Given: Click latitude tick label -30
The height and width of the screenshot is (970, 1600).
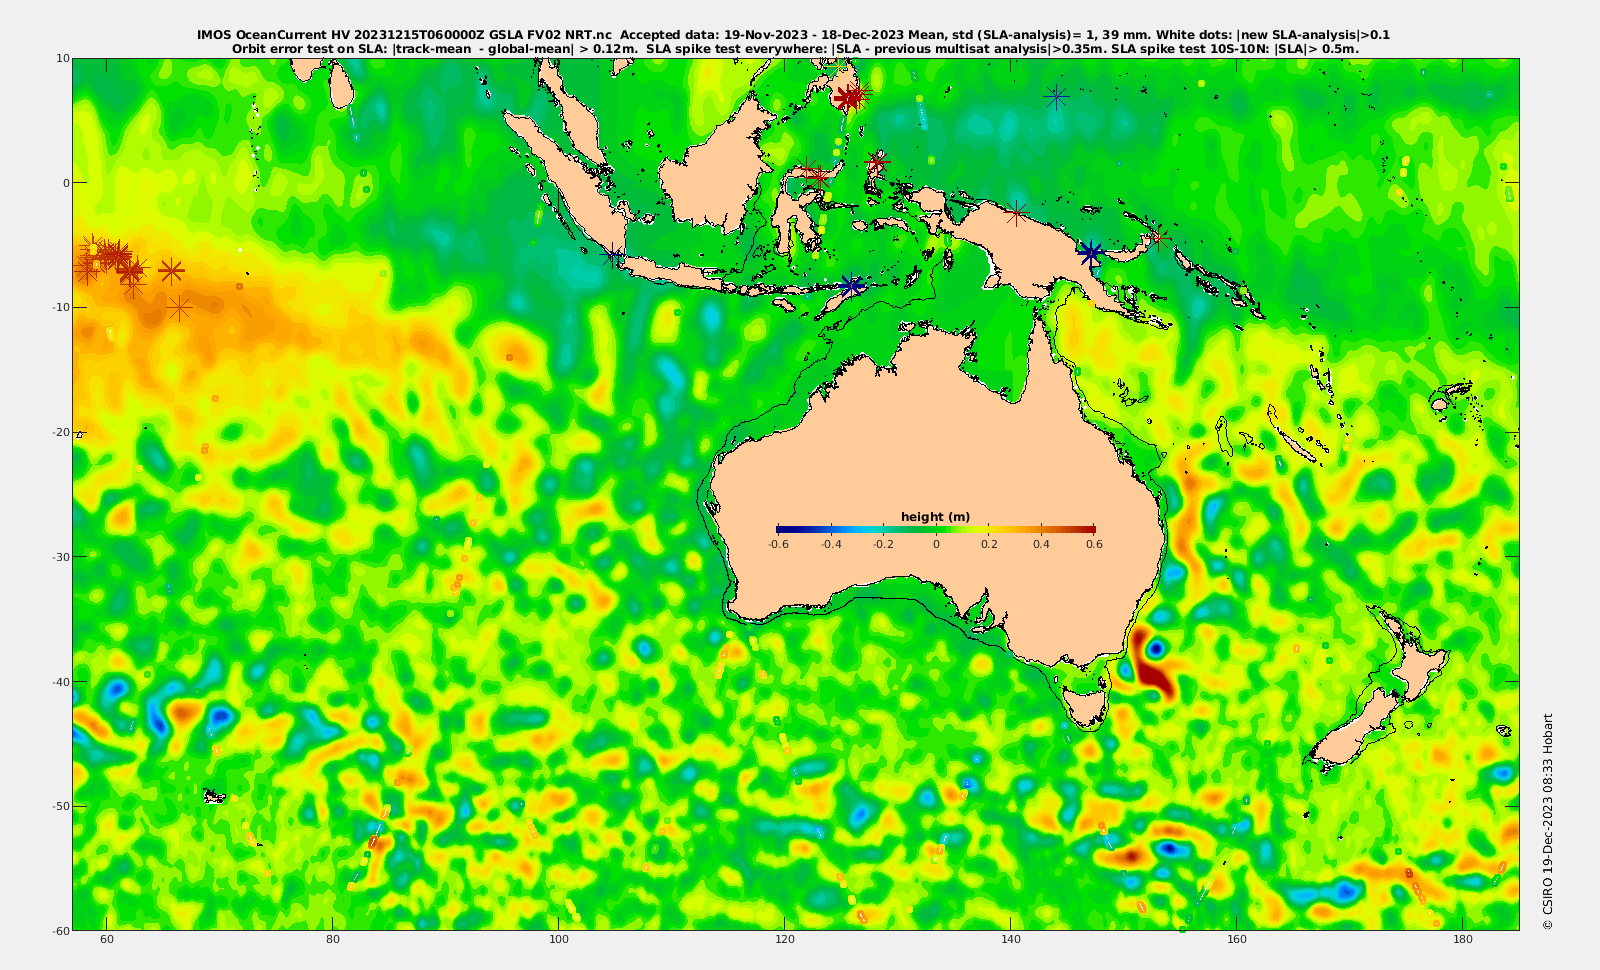Looking at the screenshot, I should (59, 557).
